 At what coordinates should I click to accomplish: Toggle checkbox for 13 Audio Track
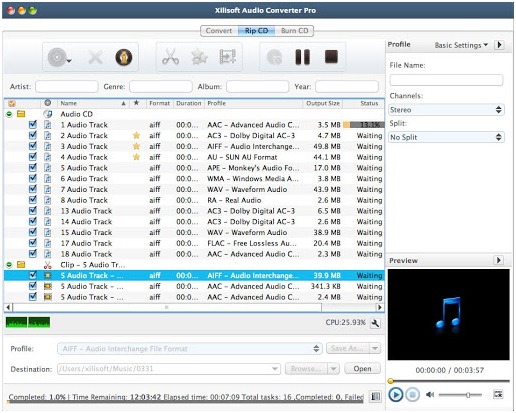(x=33, y=210)
